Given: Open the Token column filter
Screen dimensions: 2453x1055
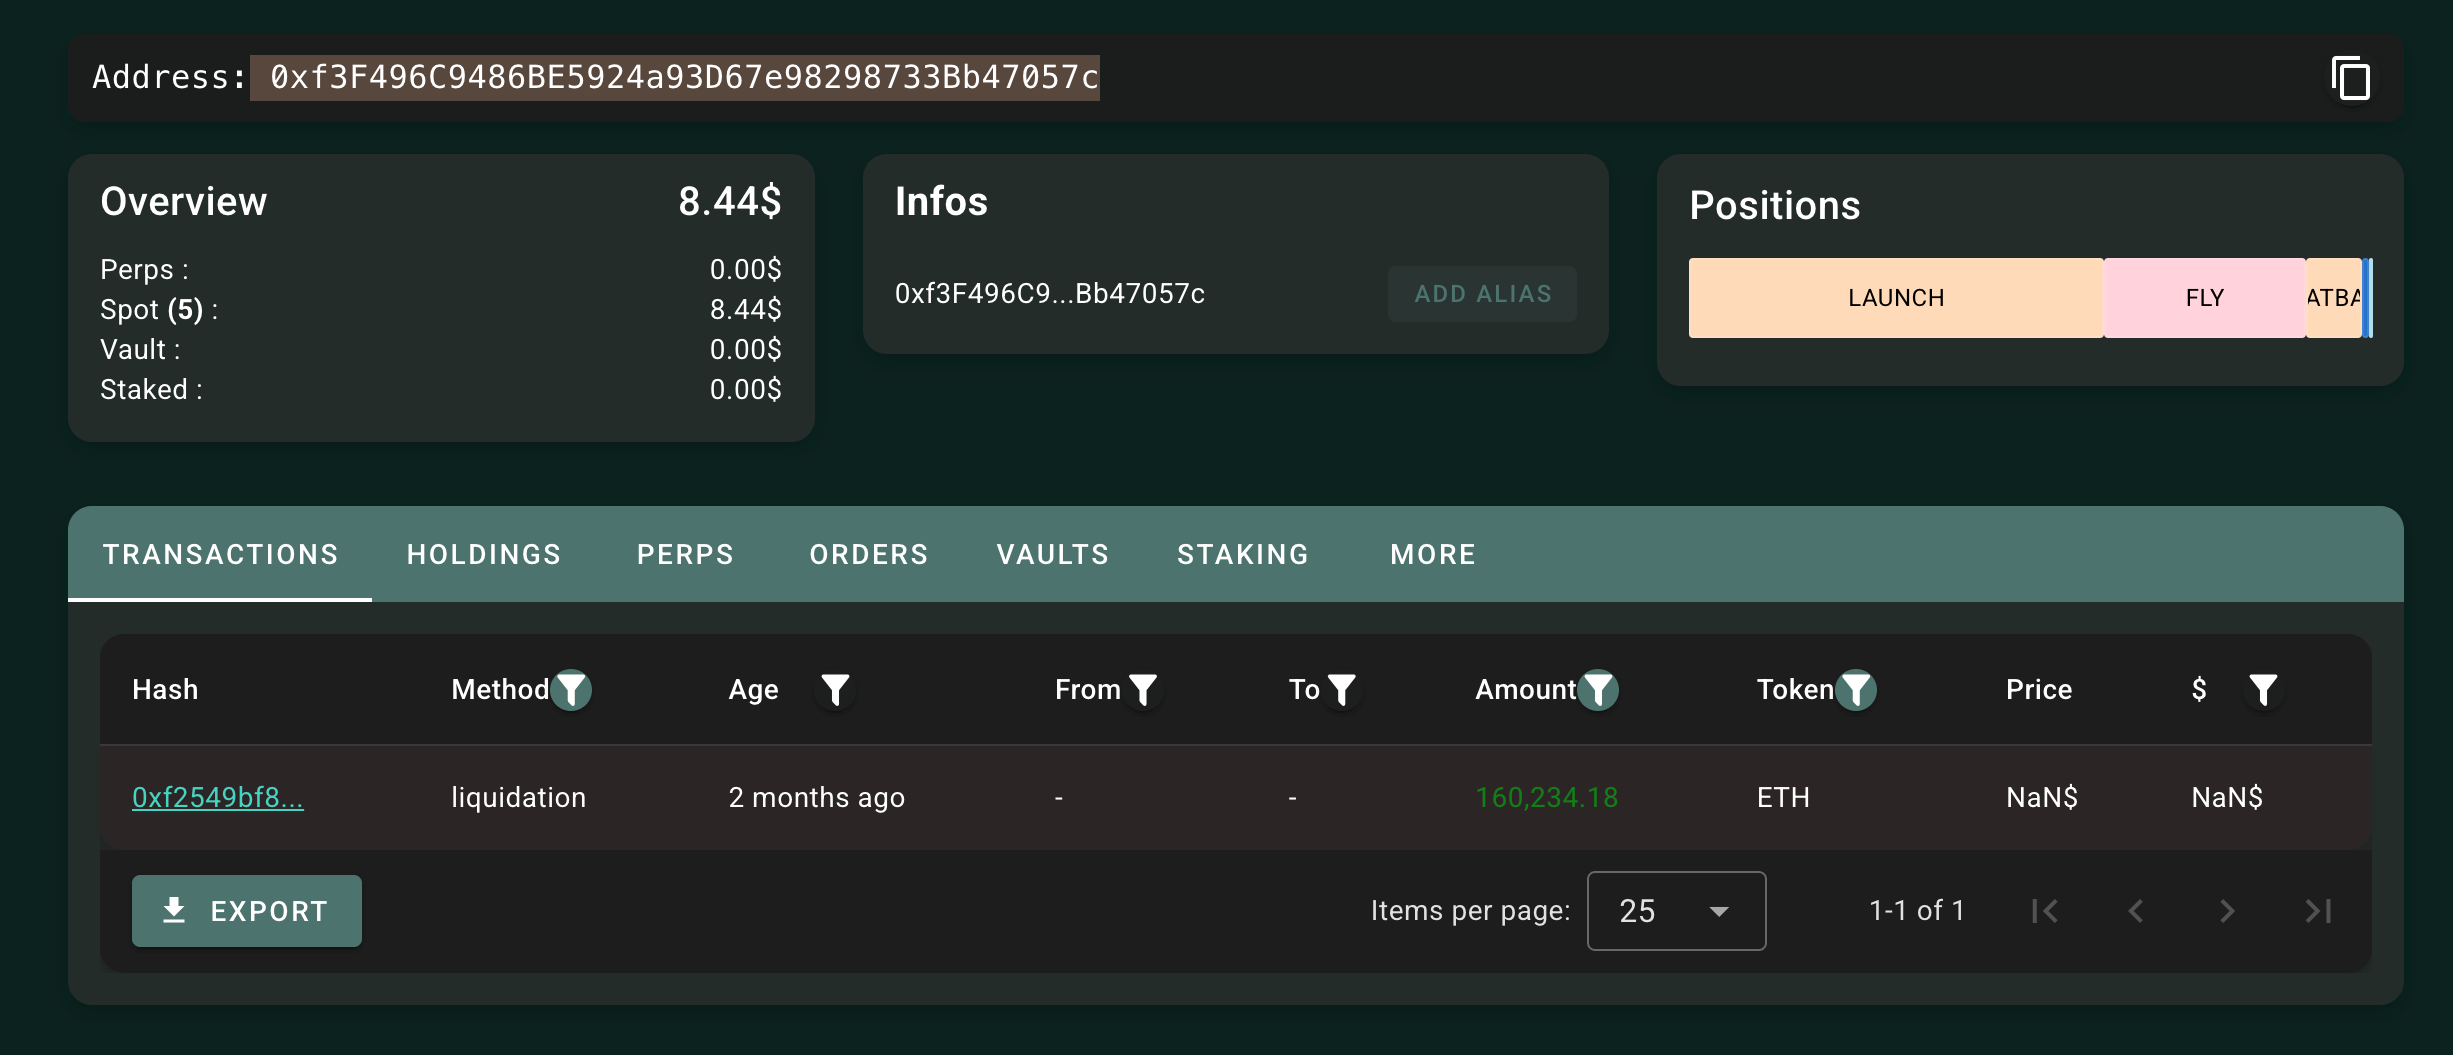Looking at the screenshot, I should (x=1856, y=689).
